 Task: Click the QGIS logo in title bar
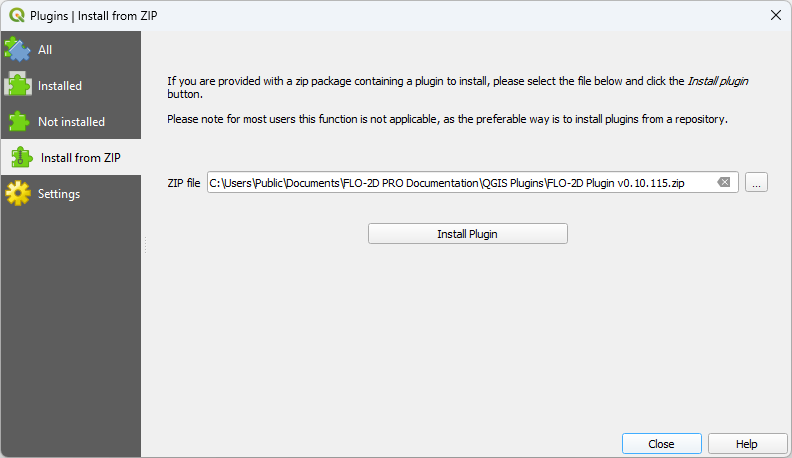coord(16,15)
